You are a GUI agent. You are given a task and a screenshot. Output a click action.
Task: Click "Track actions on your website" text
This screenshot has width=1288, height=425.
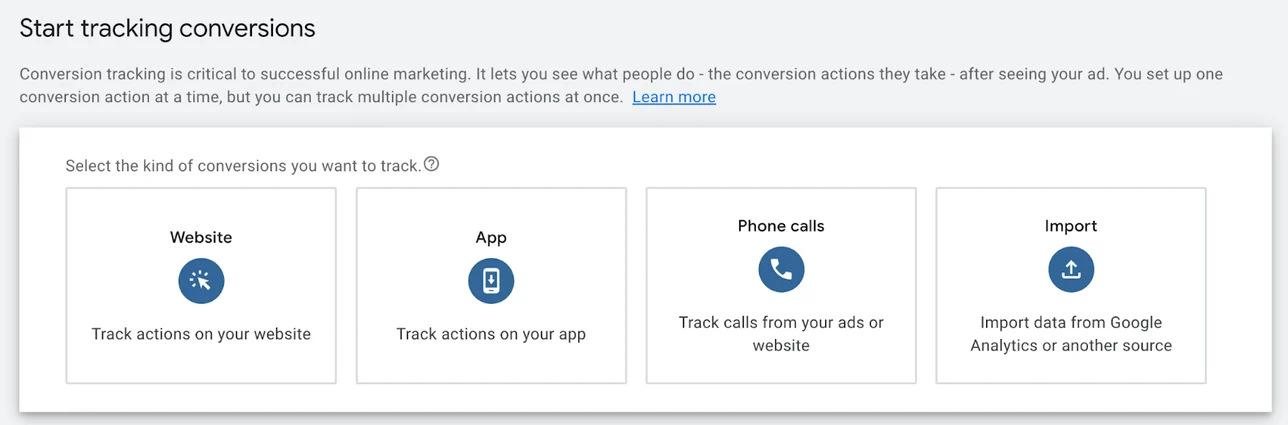pos(201,334)
